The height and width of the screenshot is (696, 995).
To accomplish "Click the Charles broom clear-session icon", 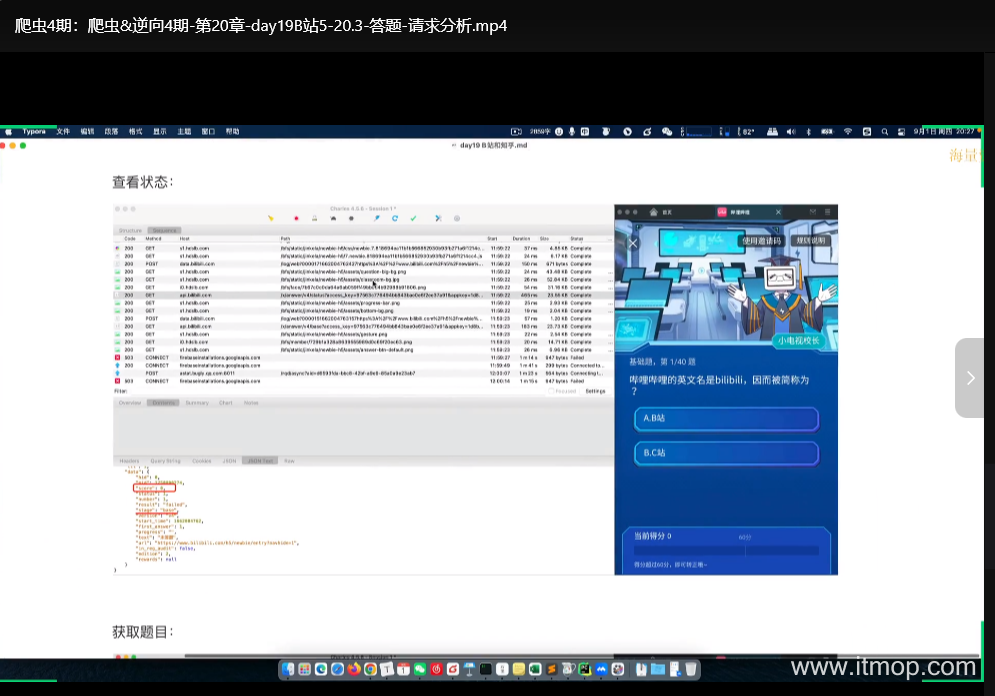I will [x=270, y=218].
